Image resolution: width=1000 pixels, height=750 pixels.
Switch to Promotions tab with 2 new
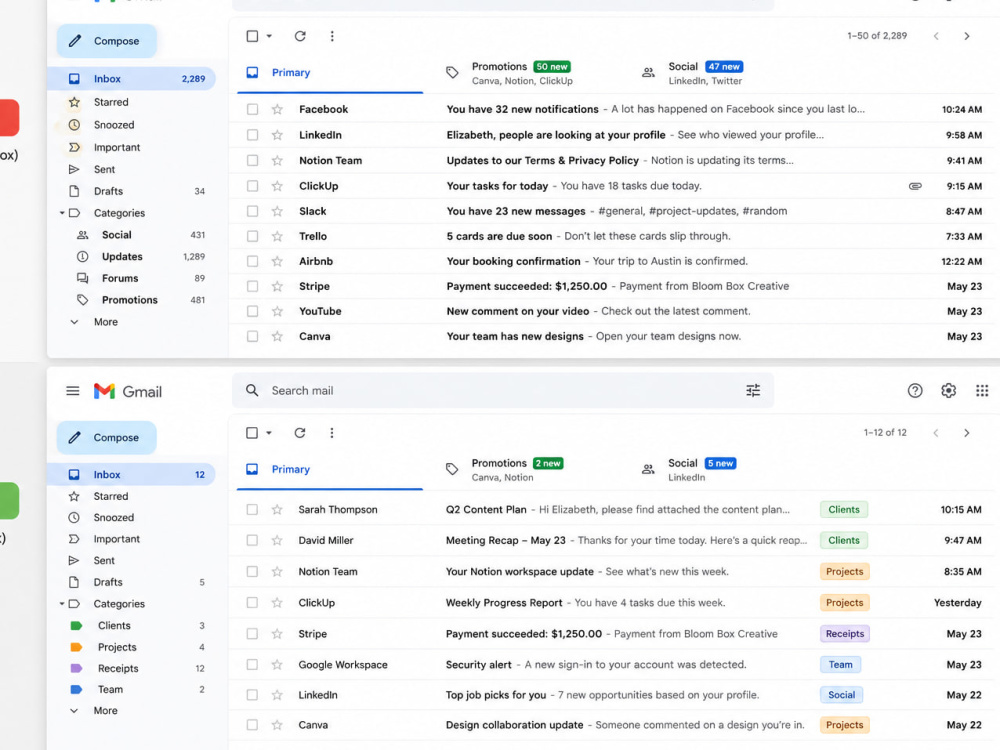(x=504, y=469)
